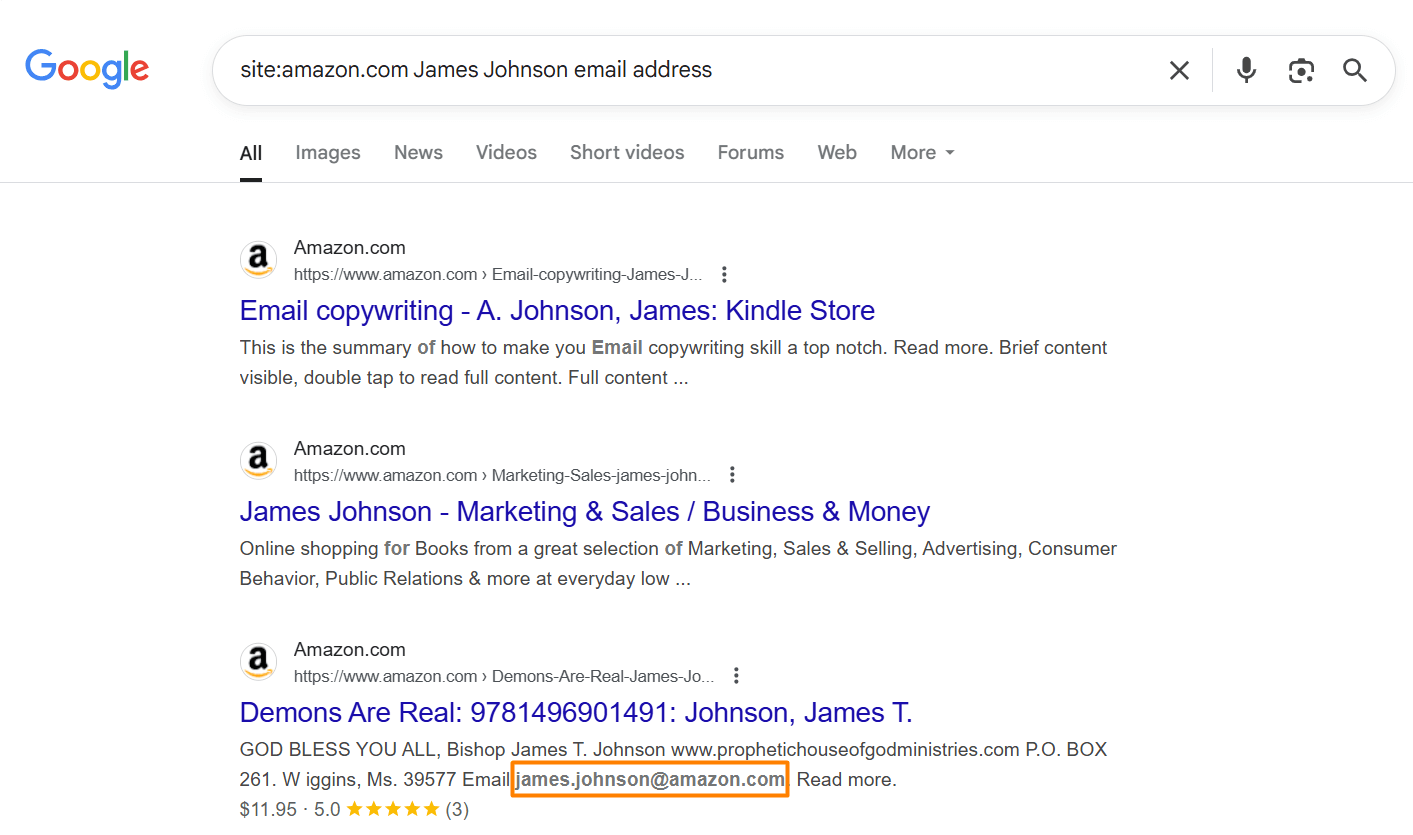Click the Google logo

pos(87,69)
